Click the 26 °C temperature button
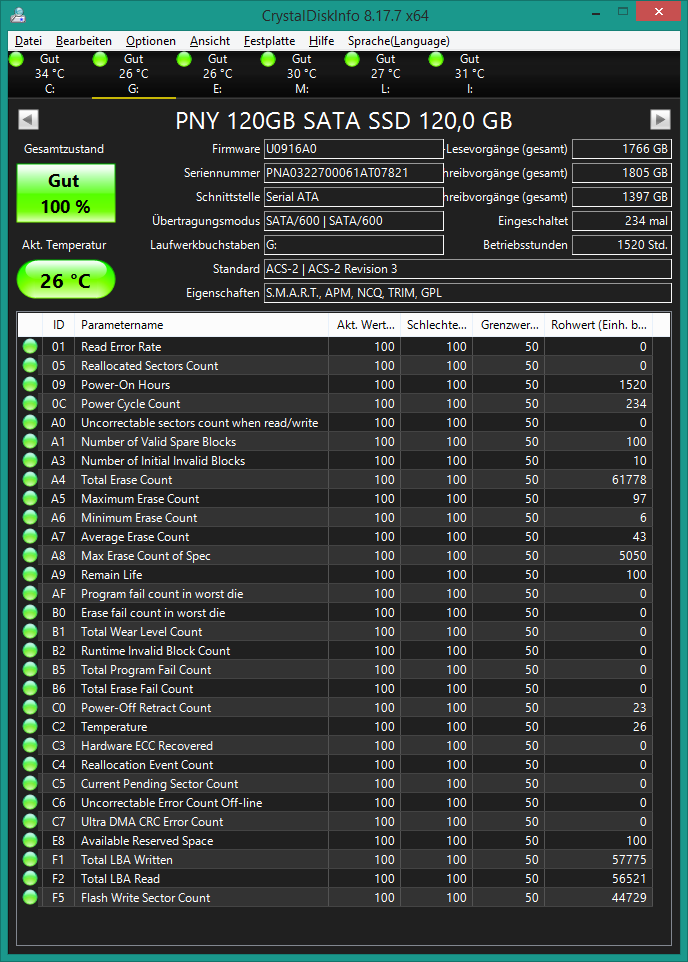Screen dimensions: 688x962 click(66, 280)
